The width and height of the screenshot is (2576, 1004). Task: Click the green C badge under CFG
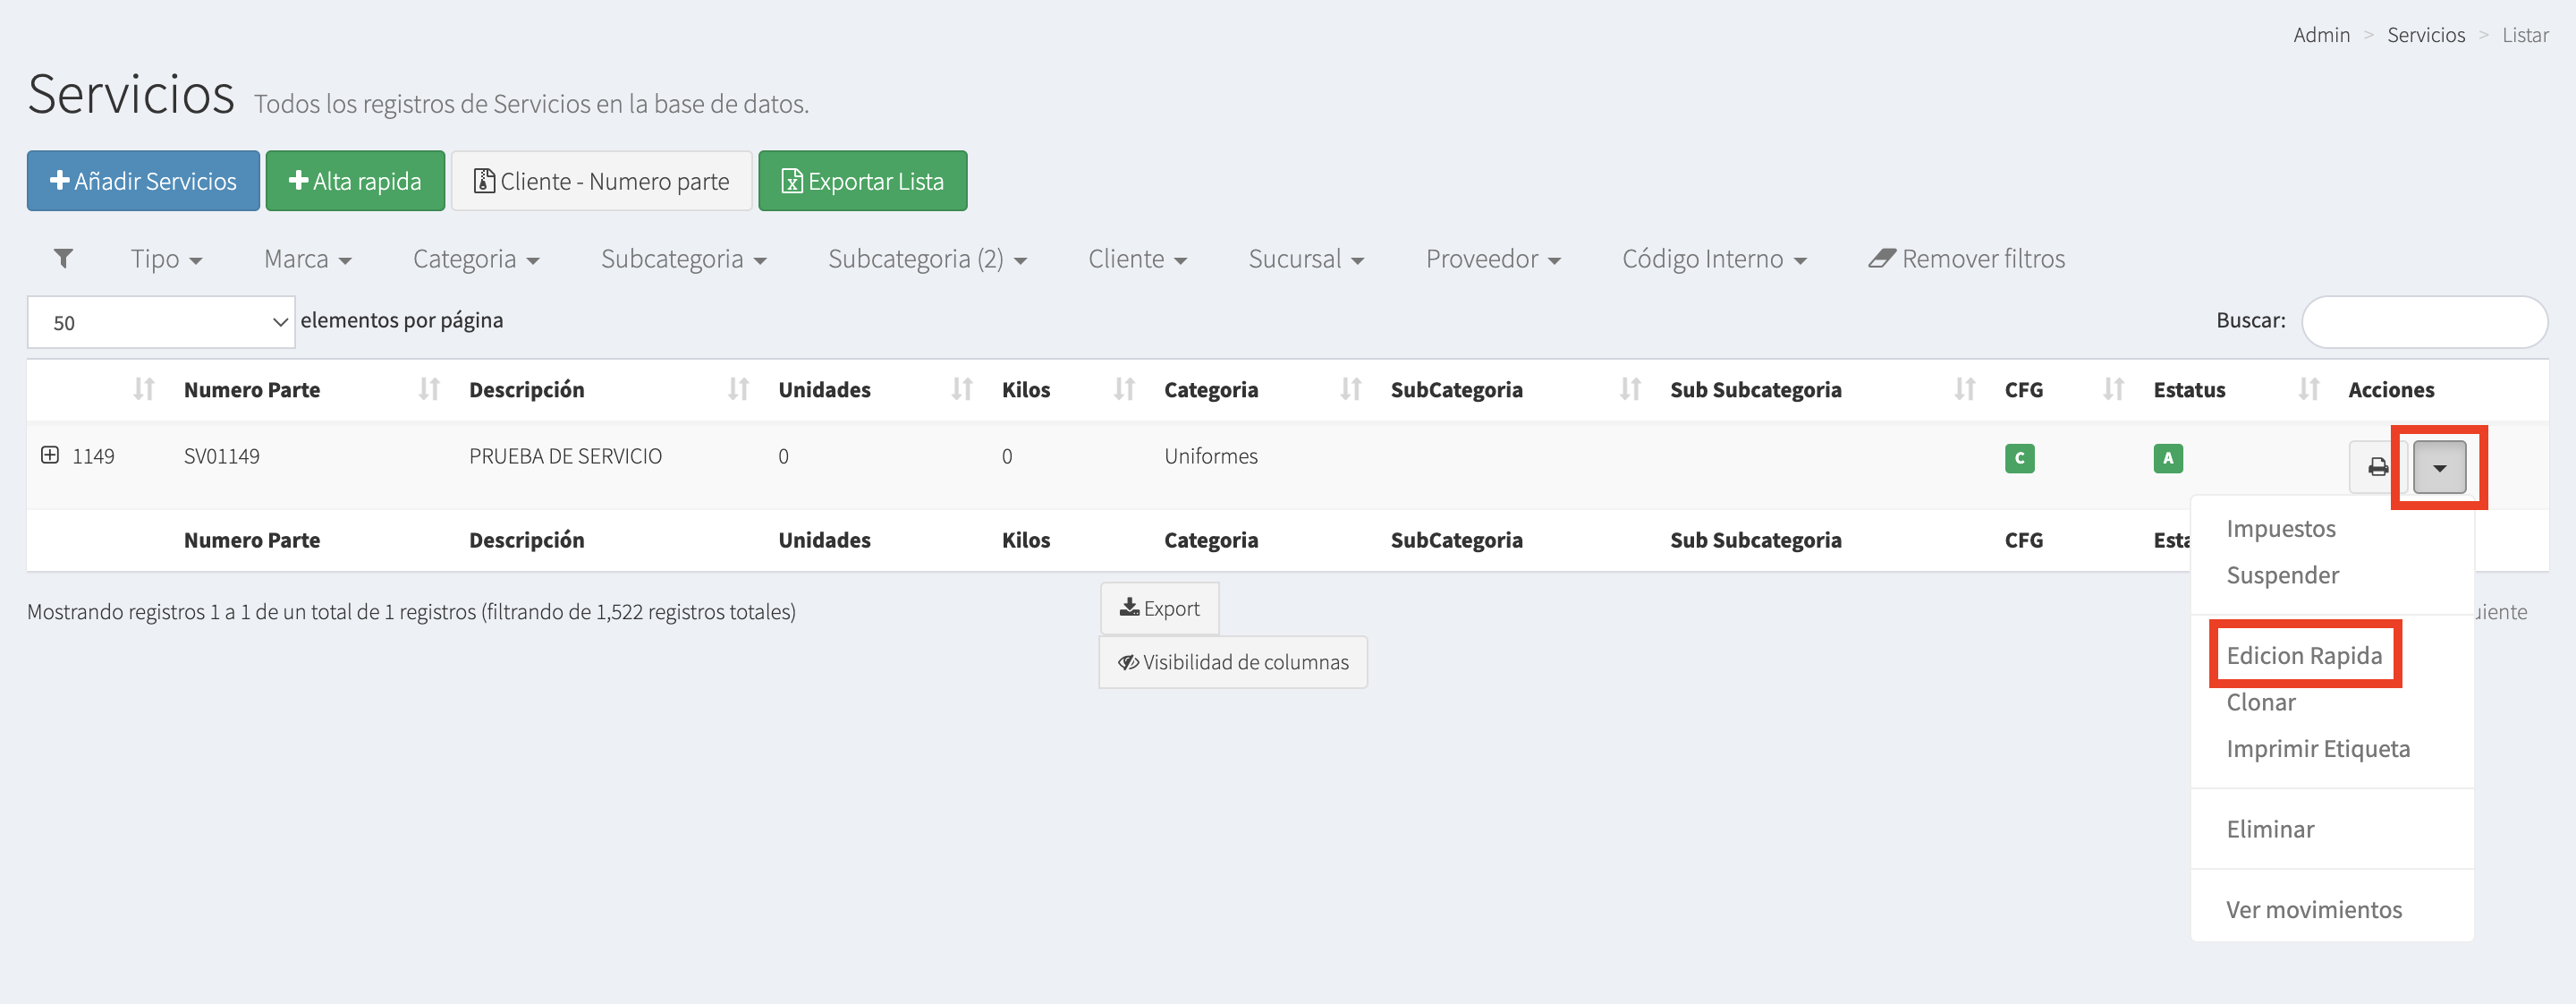point(2019,458)
